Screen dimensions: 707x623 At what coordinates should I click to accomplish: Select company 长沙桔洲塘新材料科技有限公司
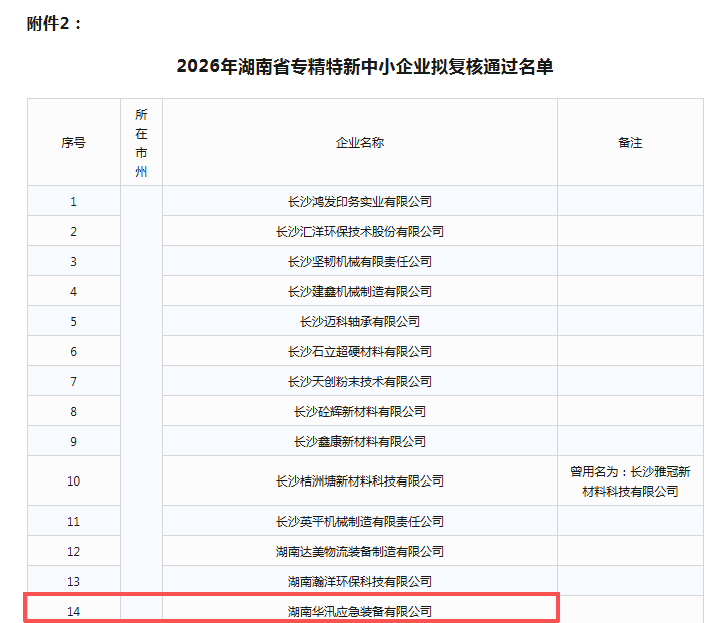[360, 481]
